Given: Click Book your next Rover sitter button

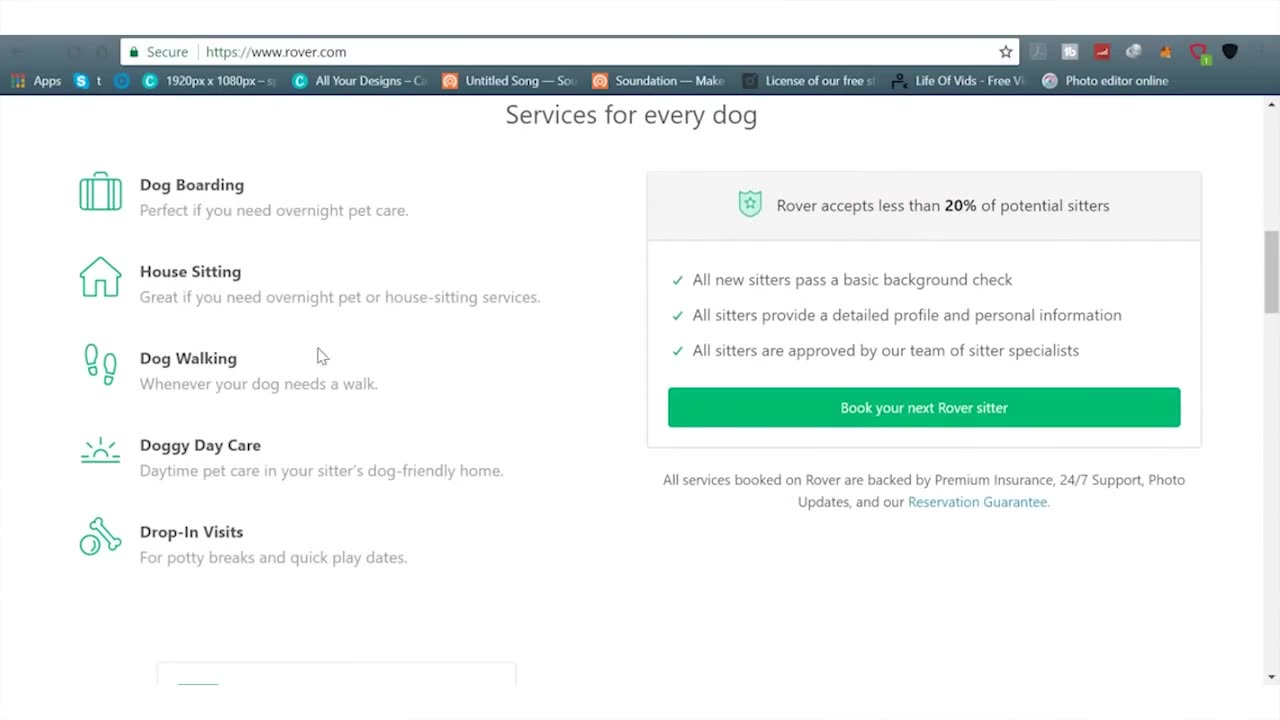Looking at the screenshot, I should coord(924,407).
